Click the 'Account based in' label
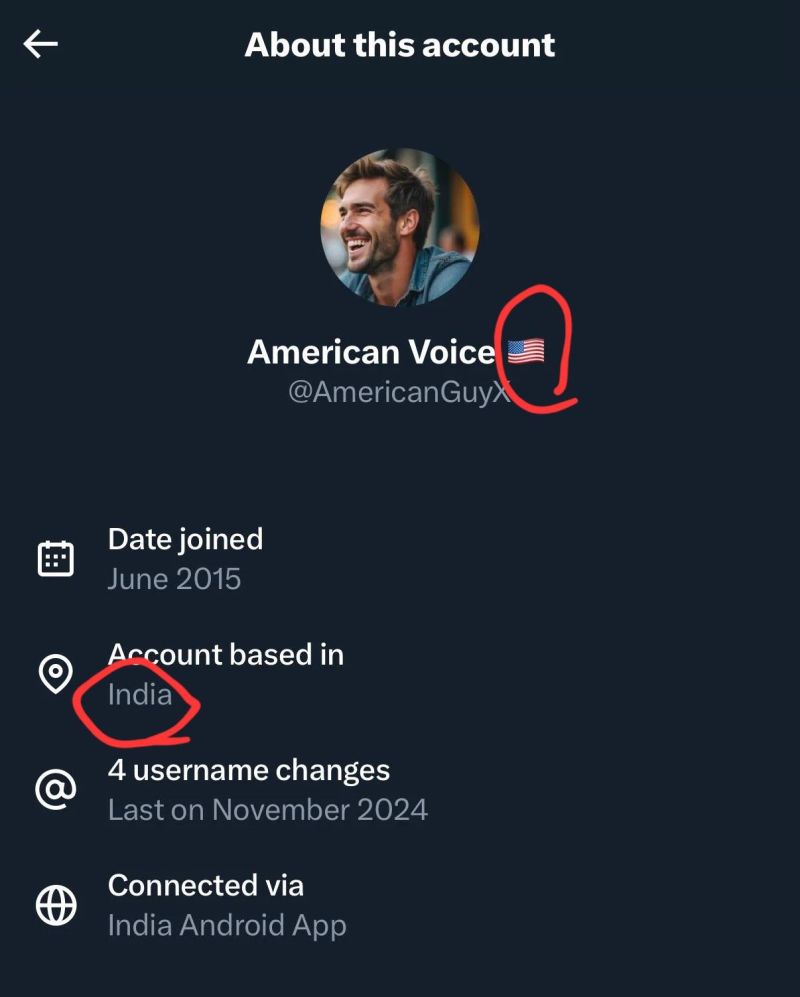 point(225,655)
